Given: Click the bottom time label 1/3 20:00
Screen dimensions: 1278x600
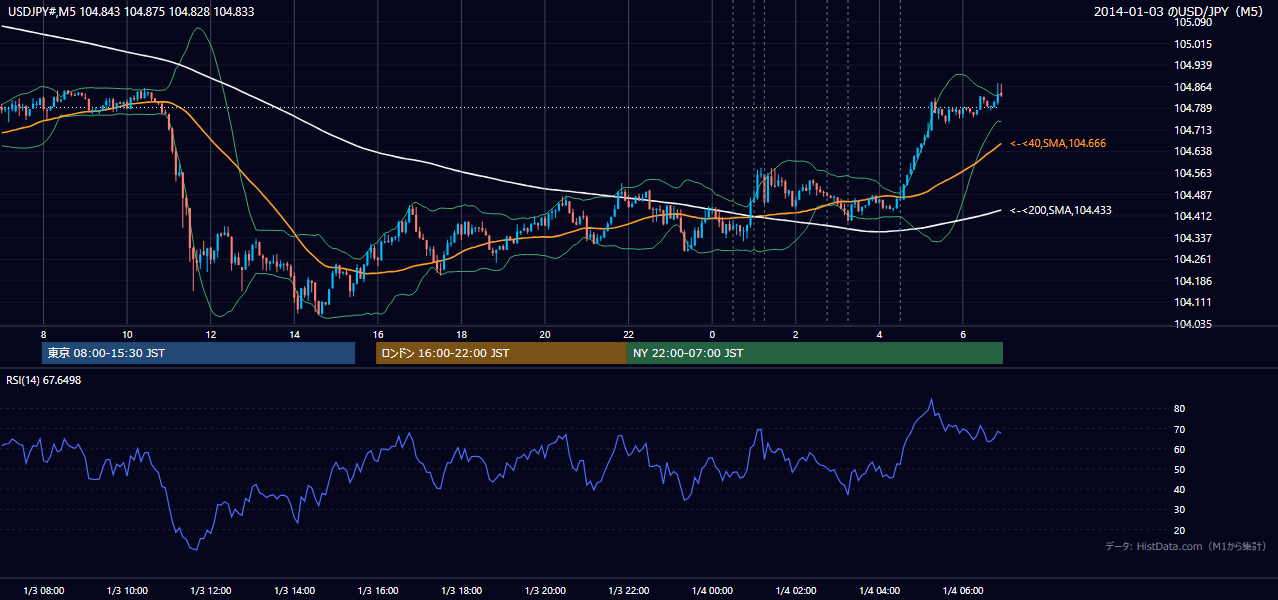Looking at the screenshot, I should point(544,591).
